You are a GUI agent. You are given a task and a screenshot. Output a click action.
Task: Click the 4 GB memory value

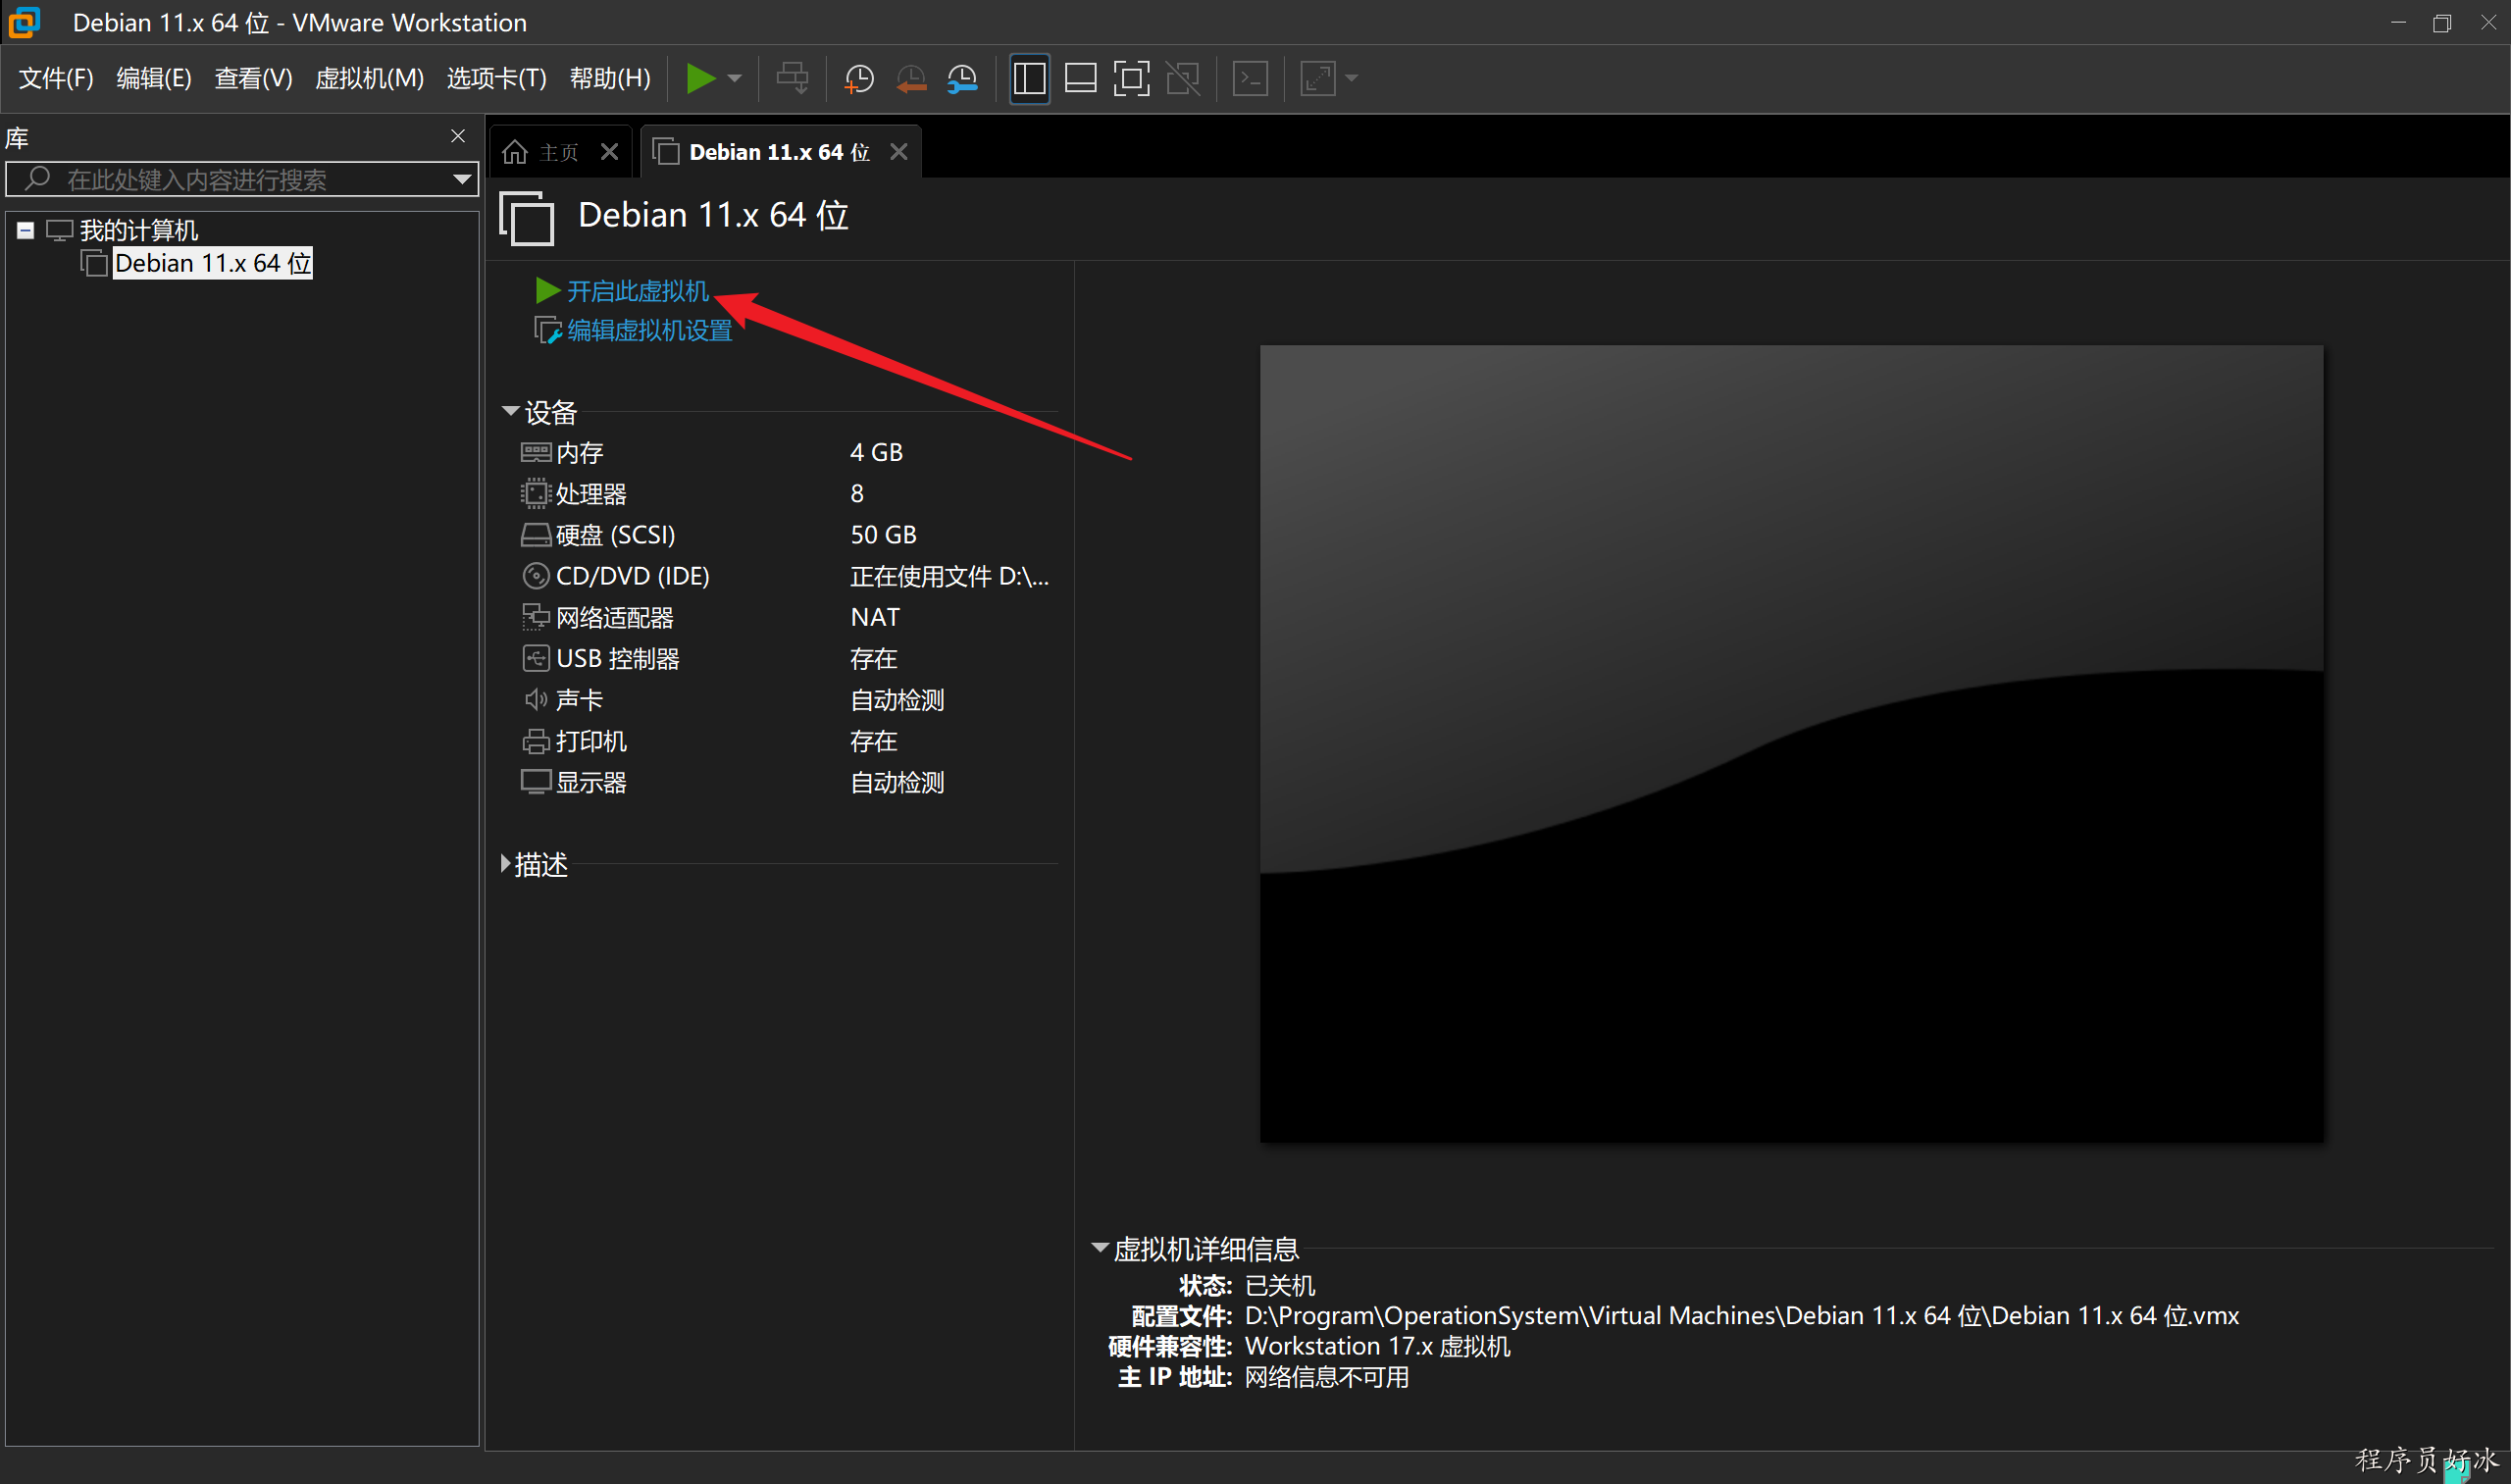[x=877, y=452]
